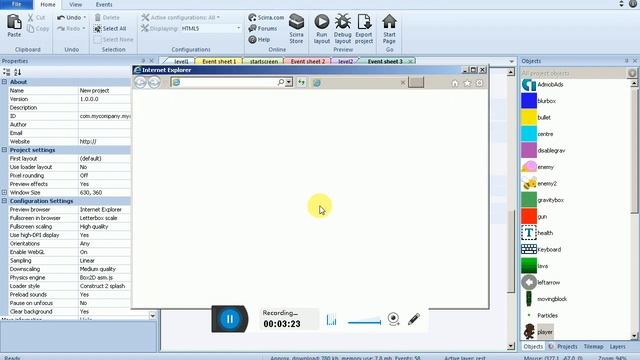Switch to the Layers panel tab

click(617, 347)
